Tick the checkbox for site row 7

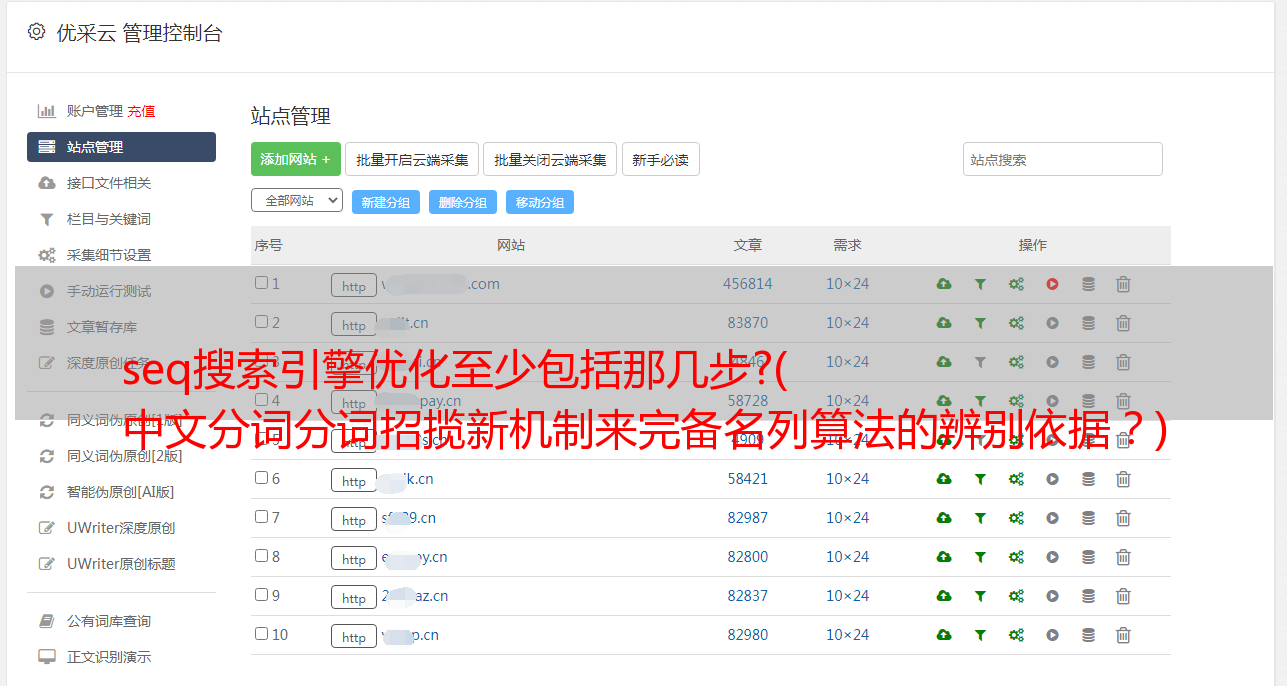pyautogui.click(x=261, y=517)
